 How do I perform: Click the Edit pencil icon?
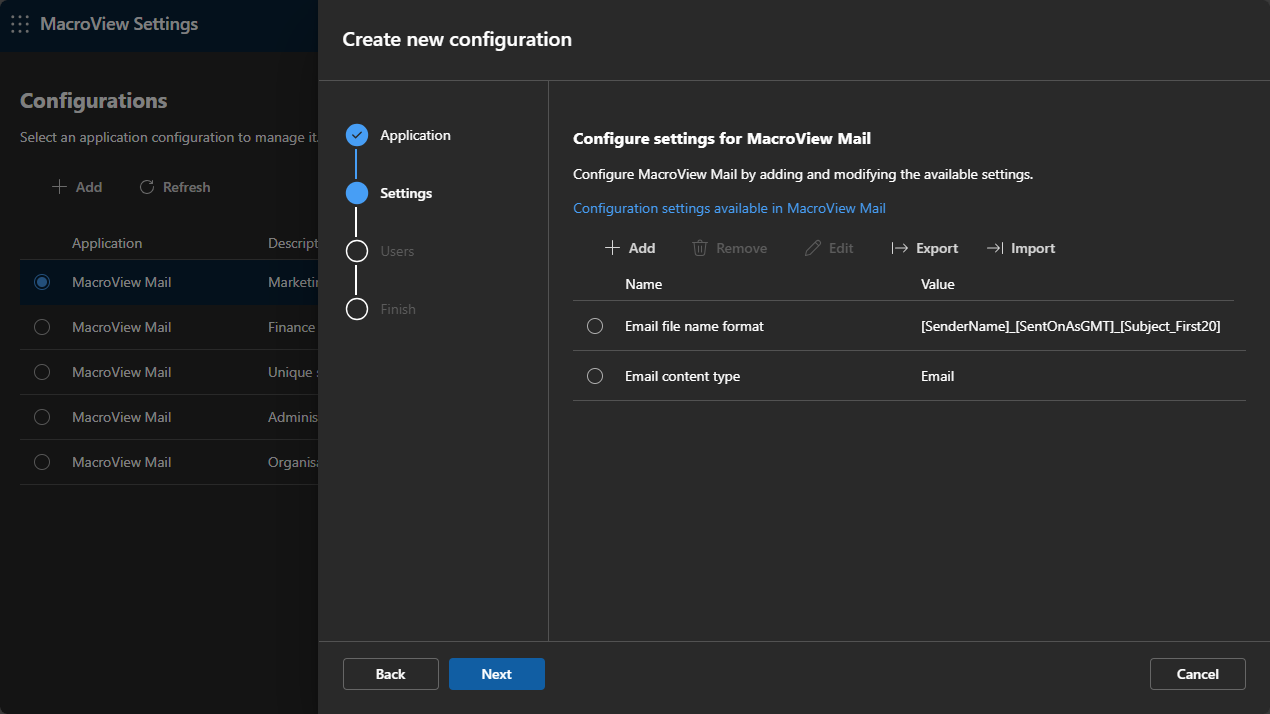(x=813, y=248)
